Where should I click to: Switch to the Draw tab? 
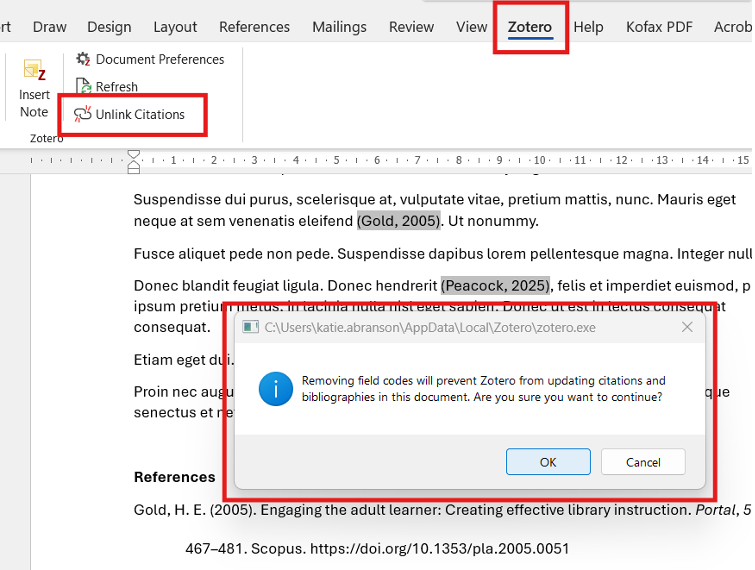tap(50, 27)
